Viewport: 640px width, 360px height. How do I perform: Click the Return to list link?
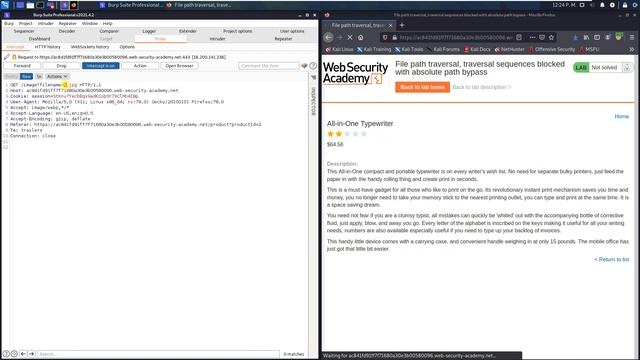pyautogui.click(x=611, y=259)
